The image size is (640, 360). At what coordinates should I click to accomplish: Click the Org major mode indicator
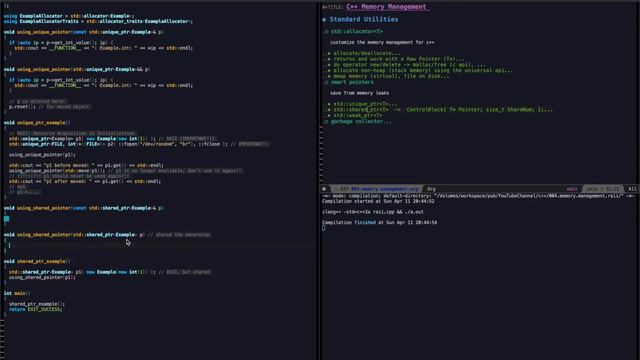(431, 189)
